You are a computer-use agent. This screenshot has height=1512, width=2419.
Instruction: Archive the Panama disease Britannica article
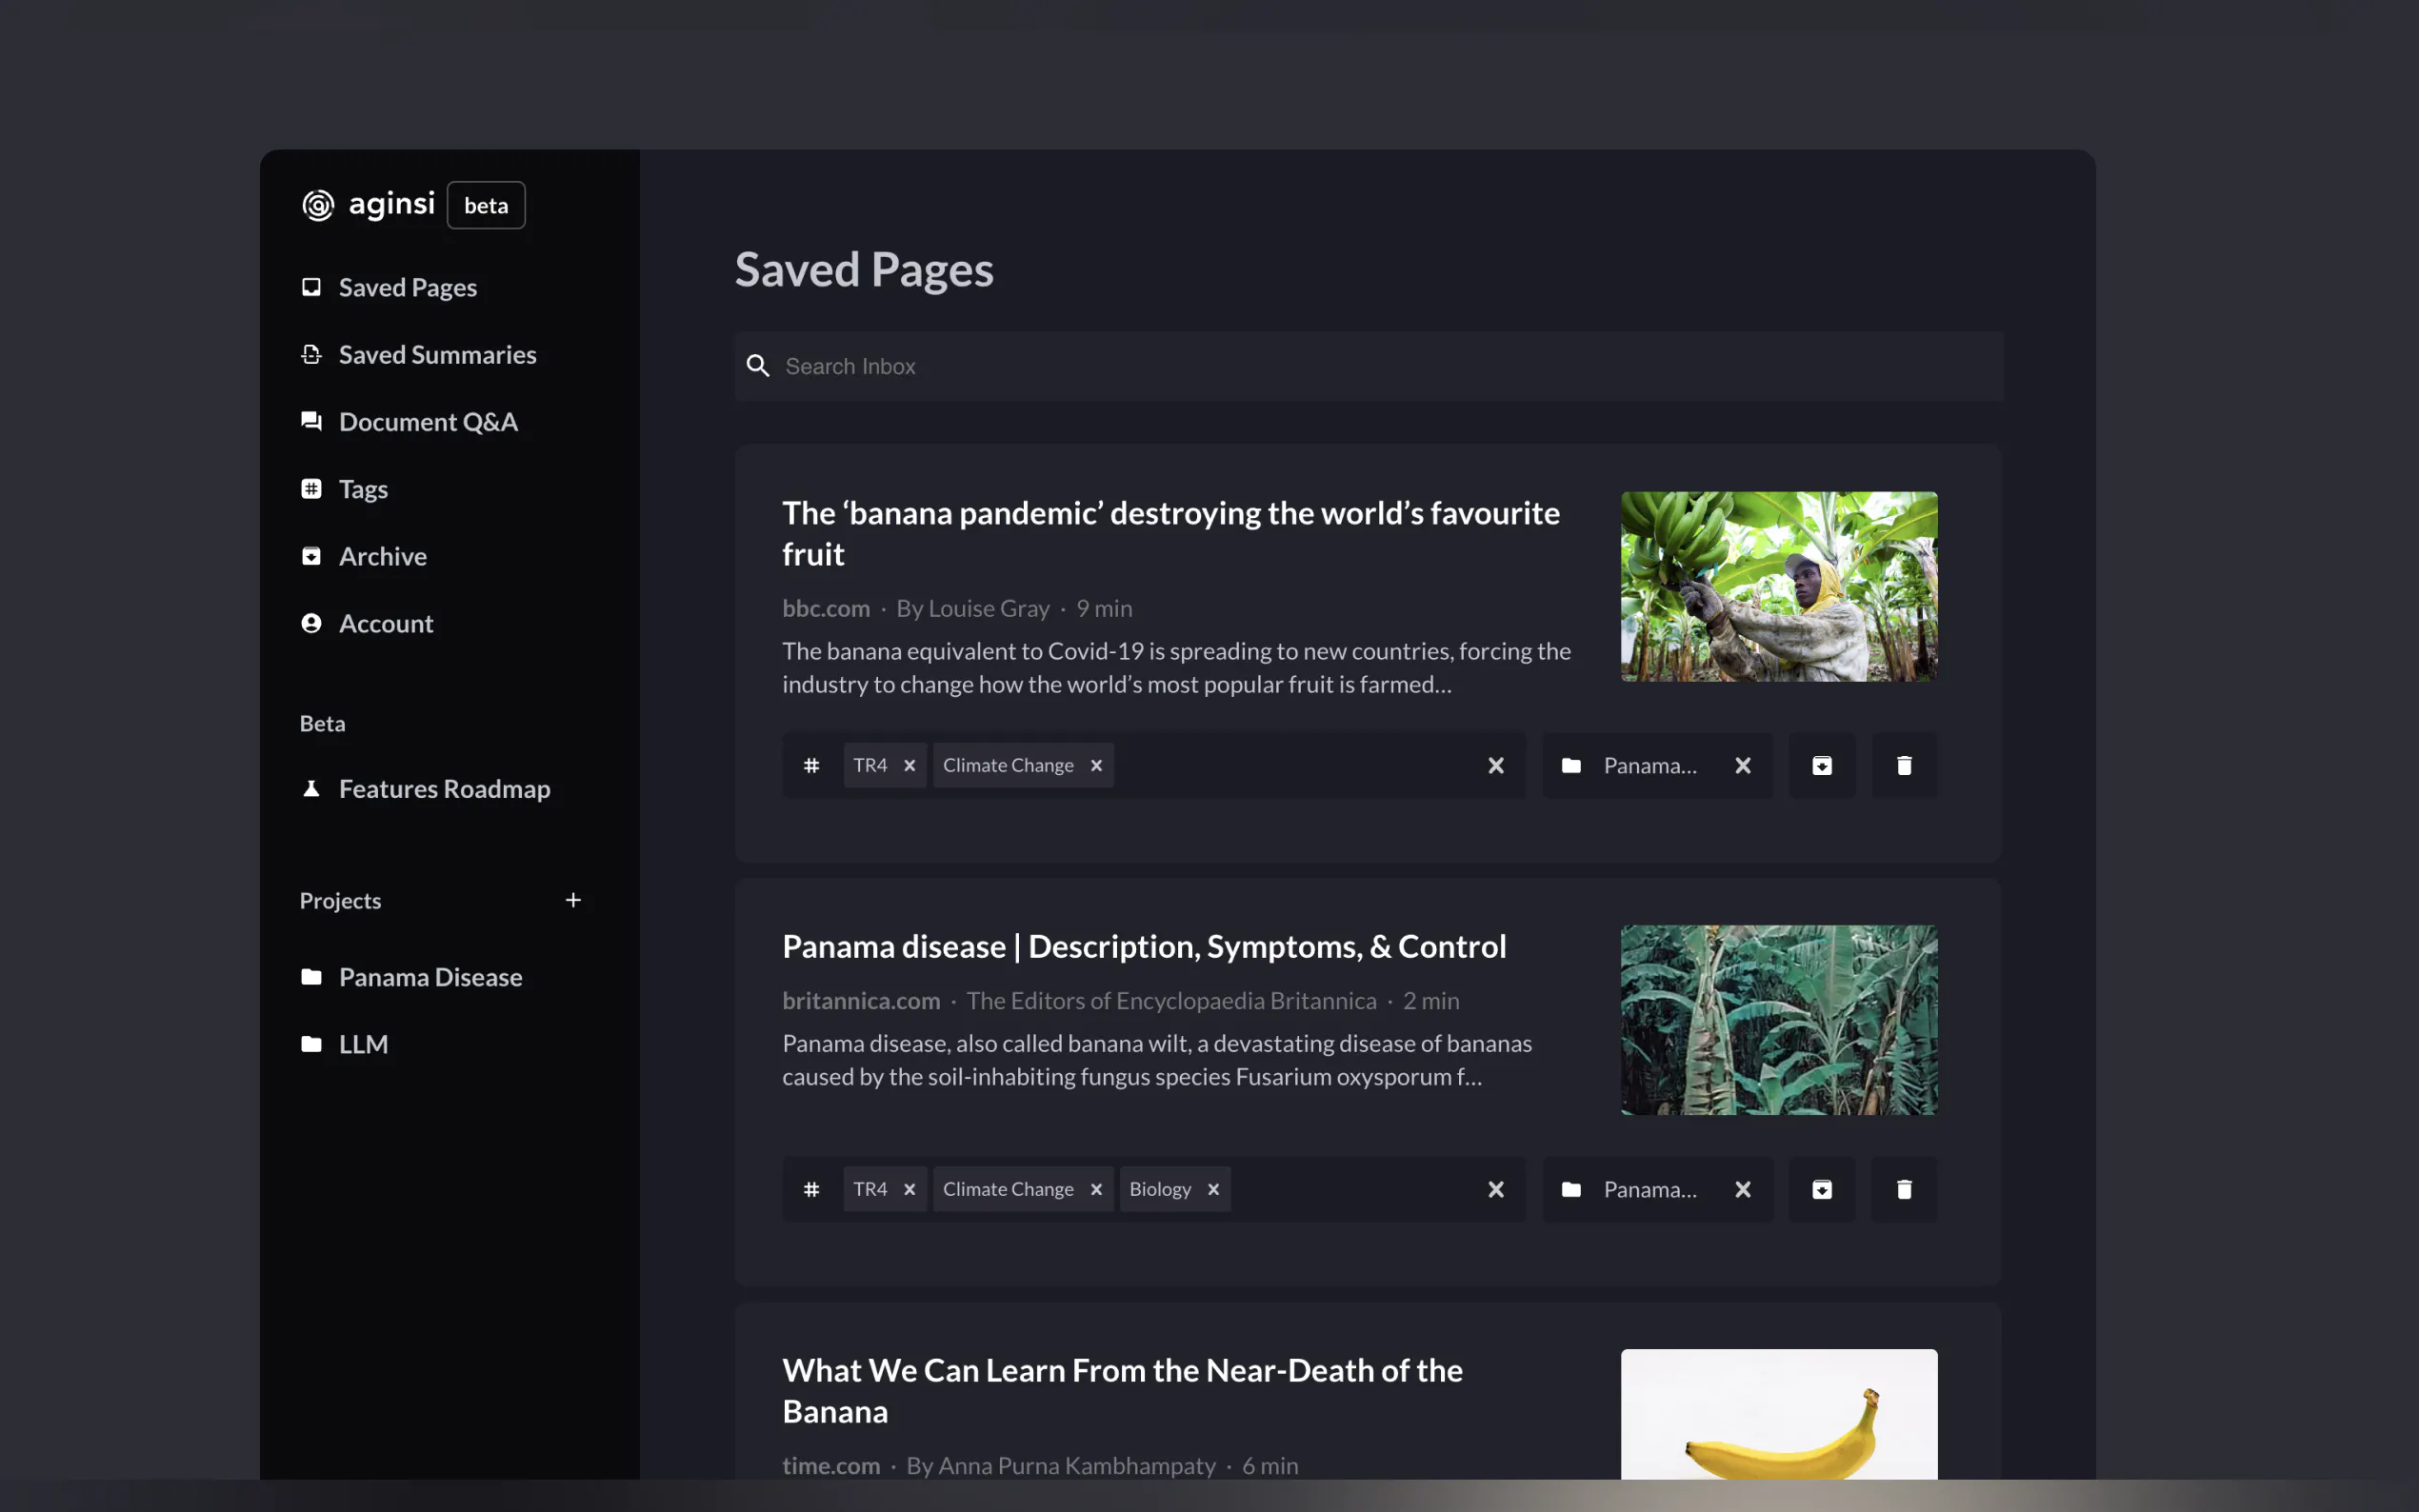(x=1821, y=1189)
